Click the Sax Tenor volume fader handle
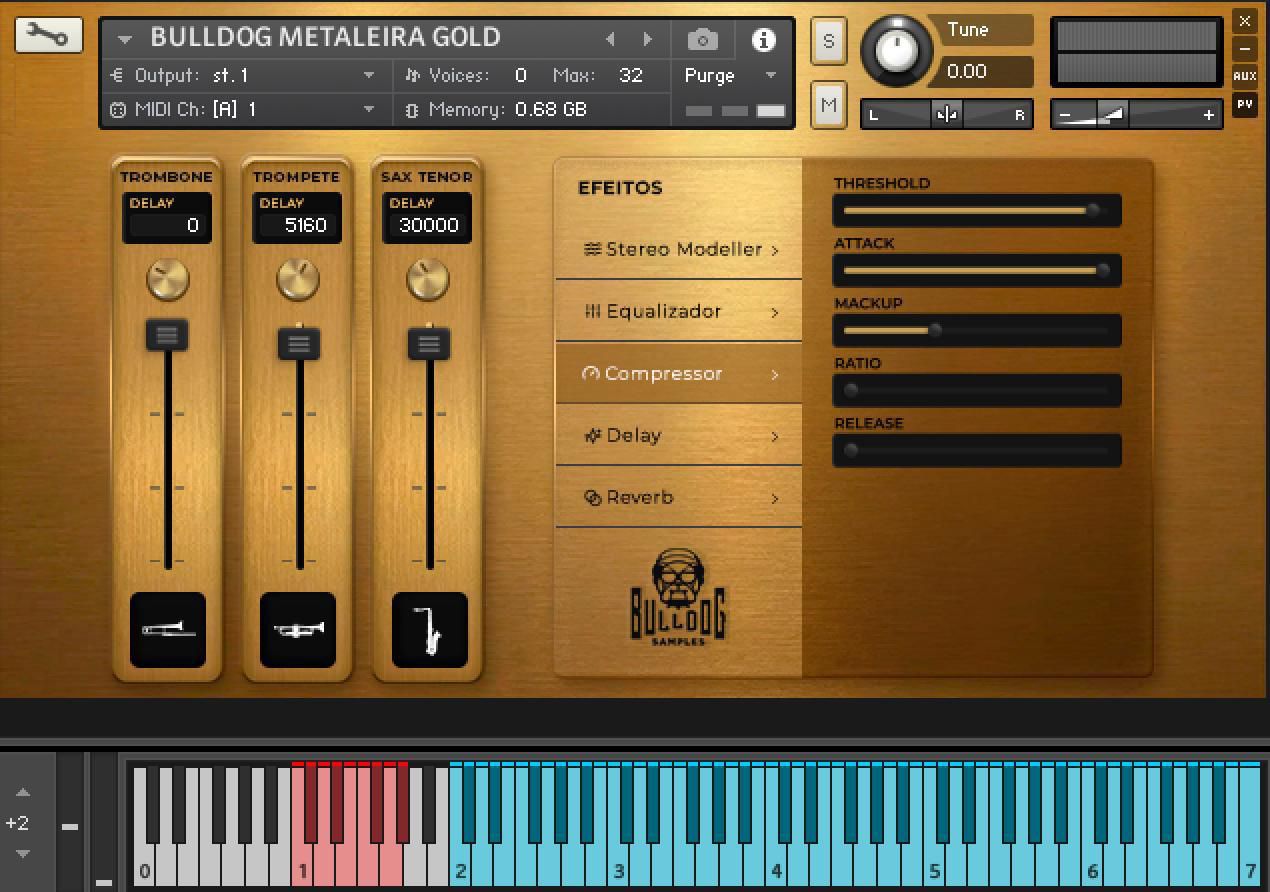Image resolution: width=1270 pixels, height=892 pixels. pyautogui.click(x=429, y=344)
